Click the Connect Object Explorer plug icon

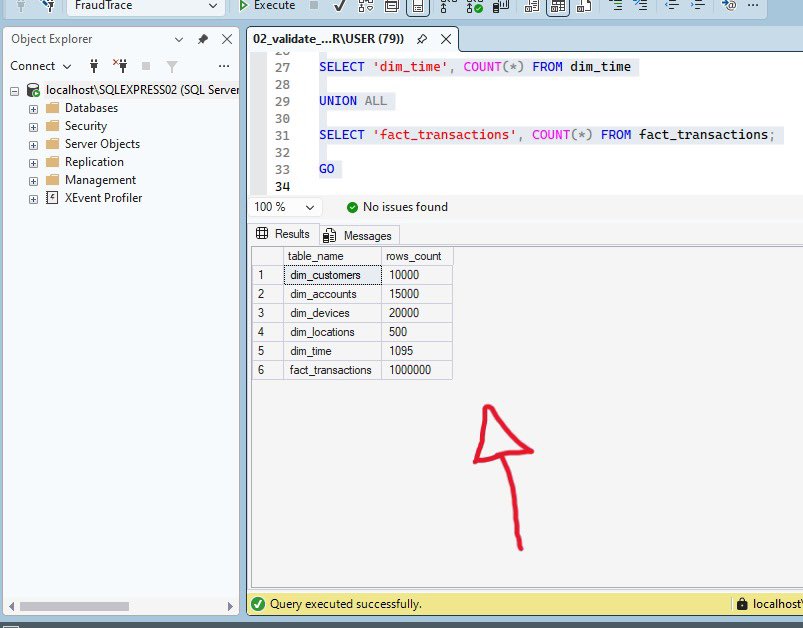pyautogui.click(x=94, y=66)
